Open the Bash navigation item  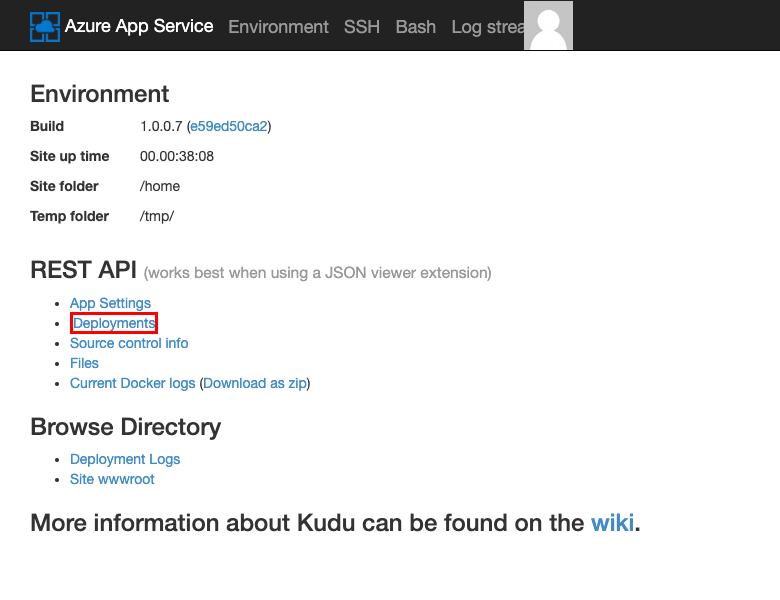[x=416, y=27]
